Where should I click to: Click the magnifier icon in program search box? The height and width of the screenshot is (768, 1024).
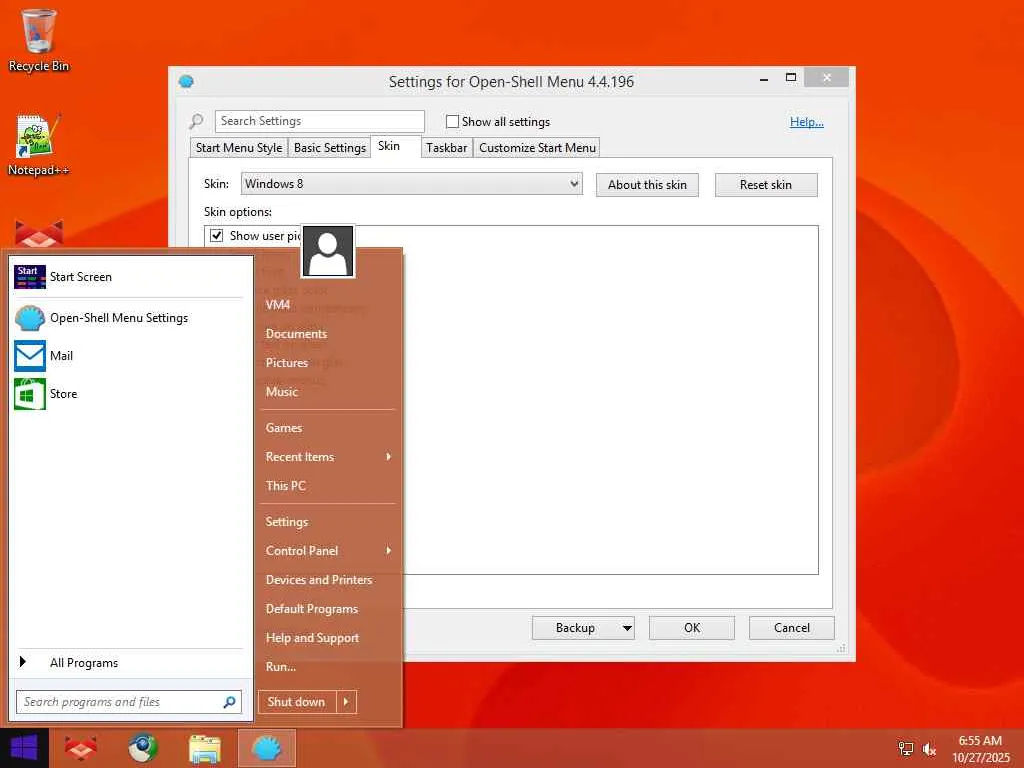click(229, 702)
